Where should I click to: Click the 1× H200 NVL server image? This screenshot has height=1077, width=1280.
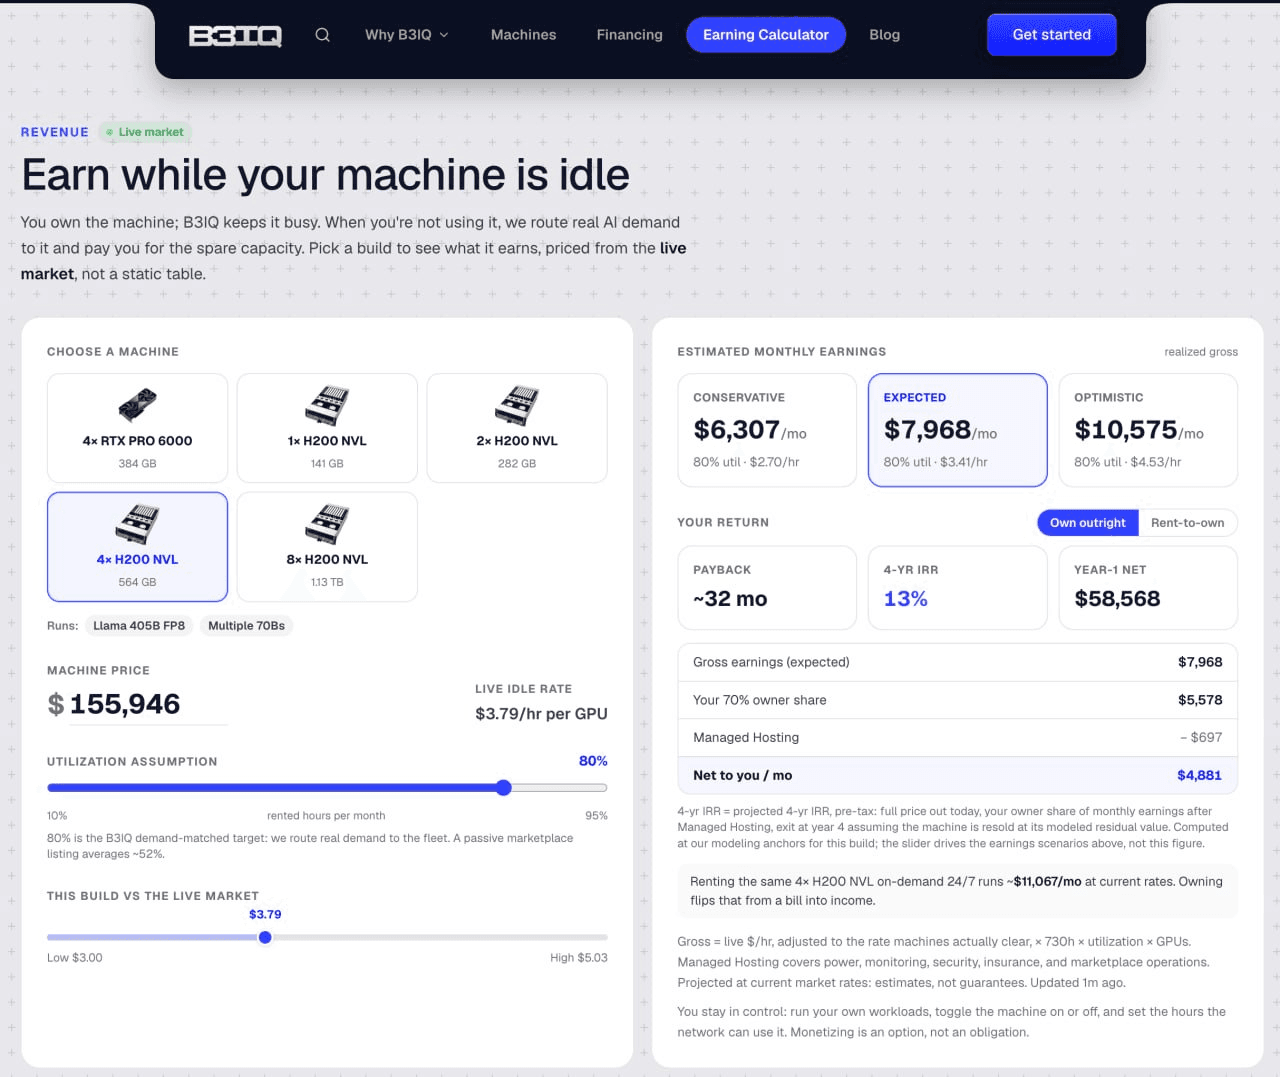(327, 405)
